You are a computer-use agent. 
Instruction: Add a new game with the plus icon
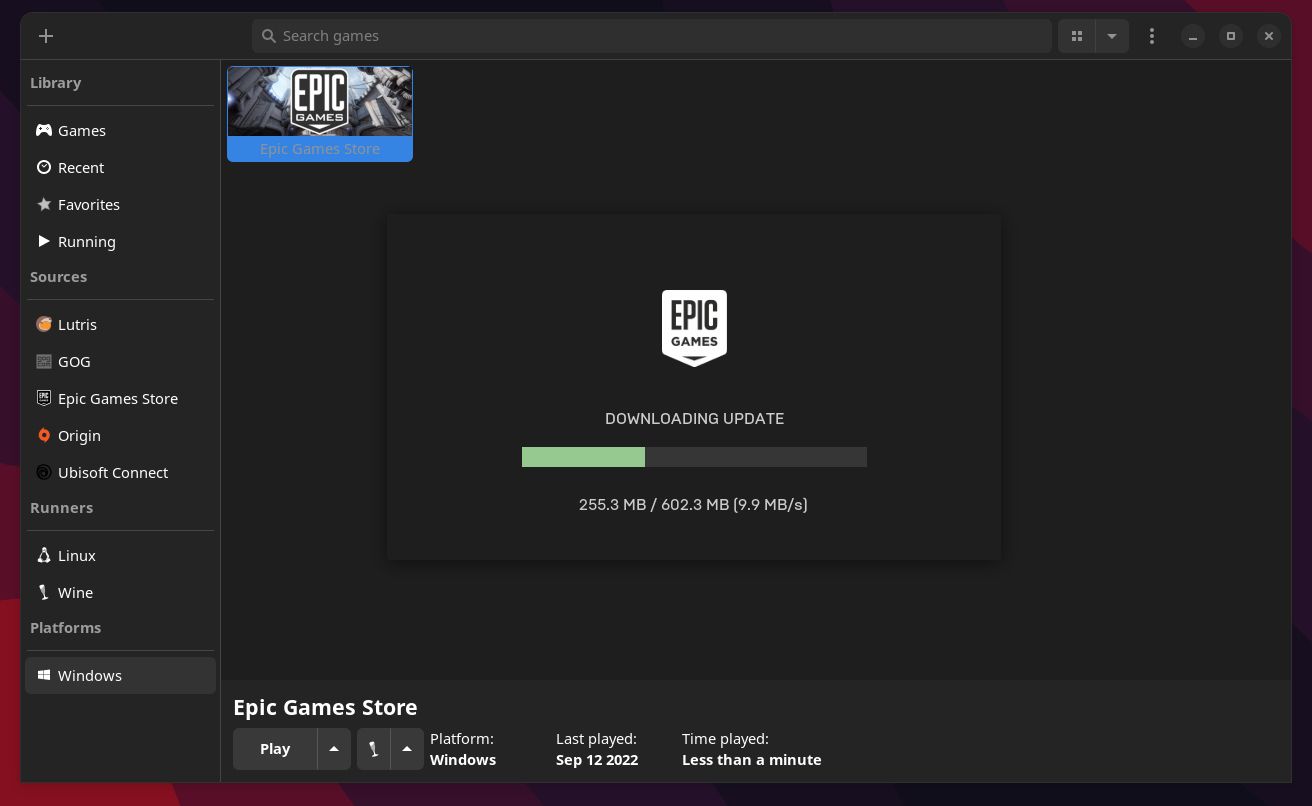click(46, 36)
